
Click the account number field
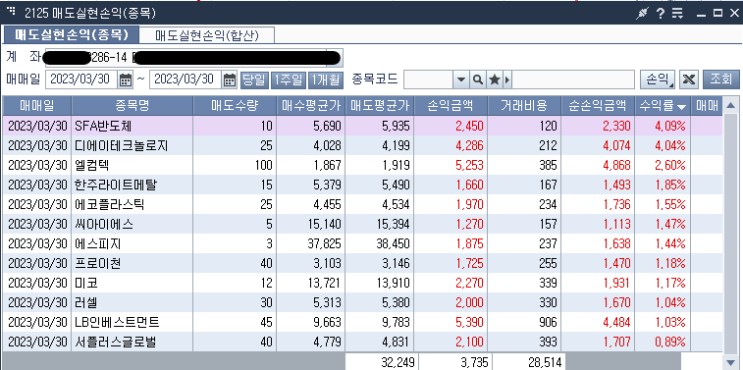194,57
